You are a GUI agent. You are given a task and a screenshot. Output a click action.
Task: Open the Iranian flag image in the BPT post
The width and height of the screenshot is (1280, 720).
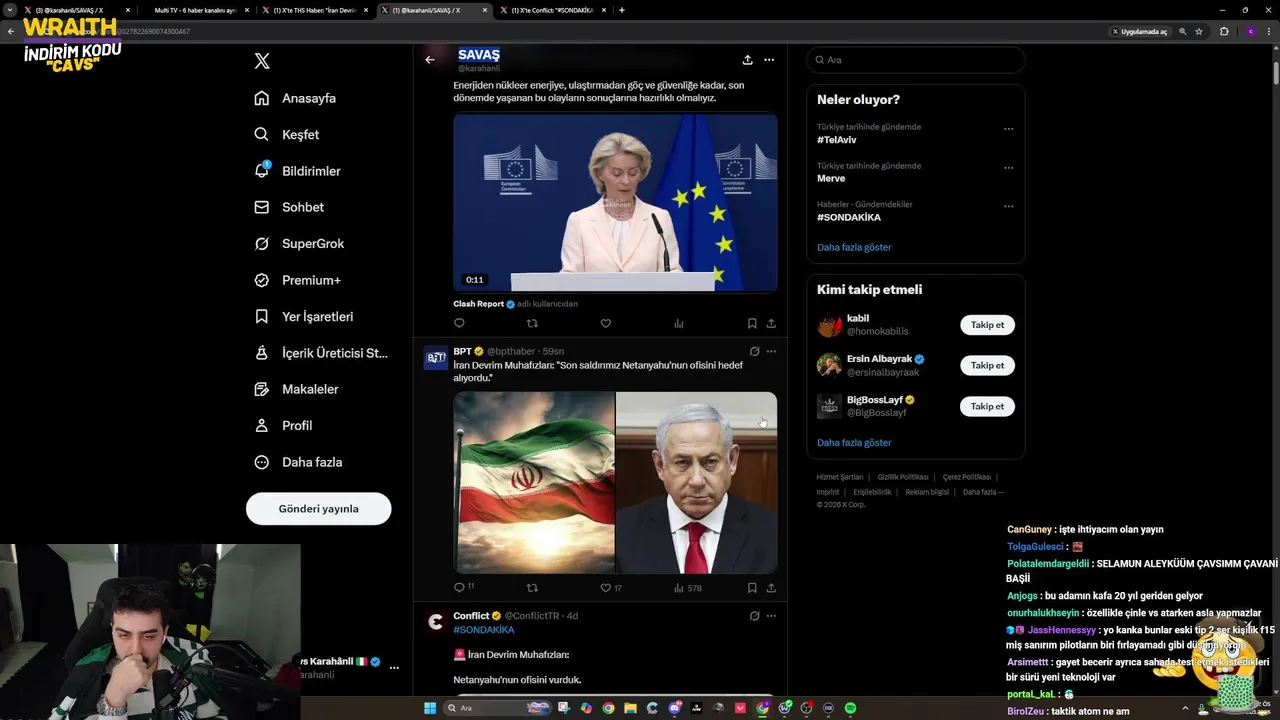click(x=534, y=483)
